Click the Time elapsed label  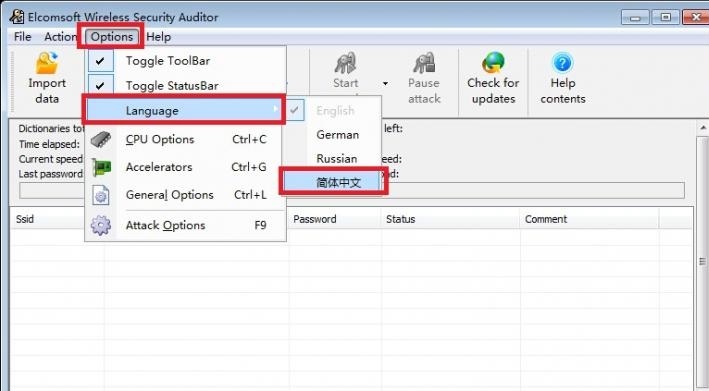[x=49, y=144]
